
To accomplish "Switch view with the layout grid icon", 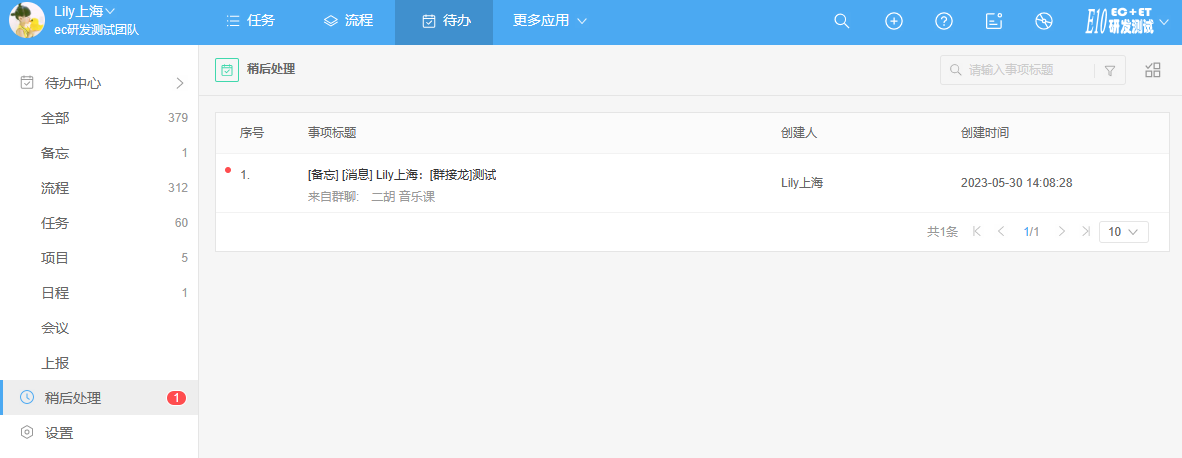I will coord(1153,70).
